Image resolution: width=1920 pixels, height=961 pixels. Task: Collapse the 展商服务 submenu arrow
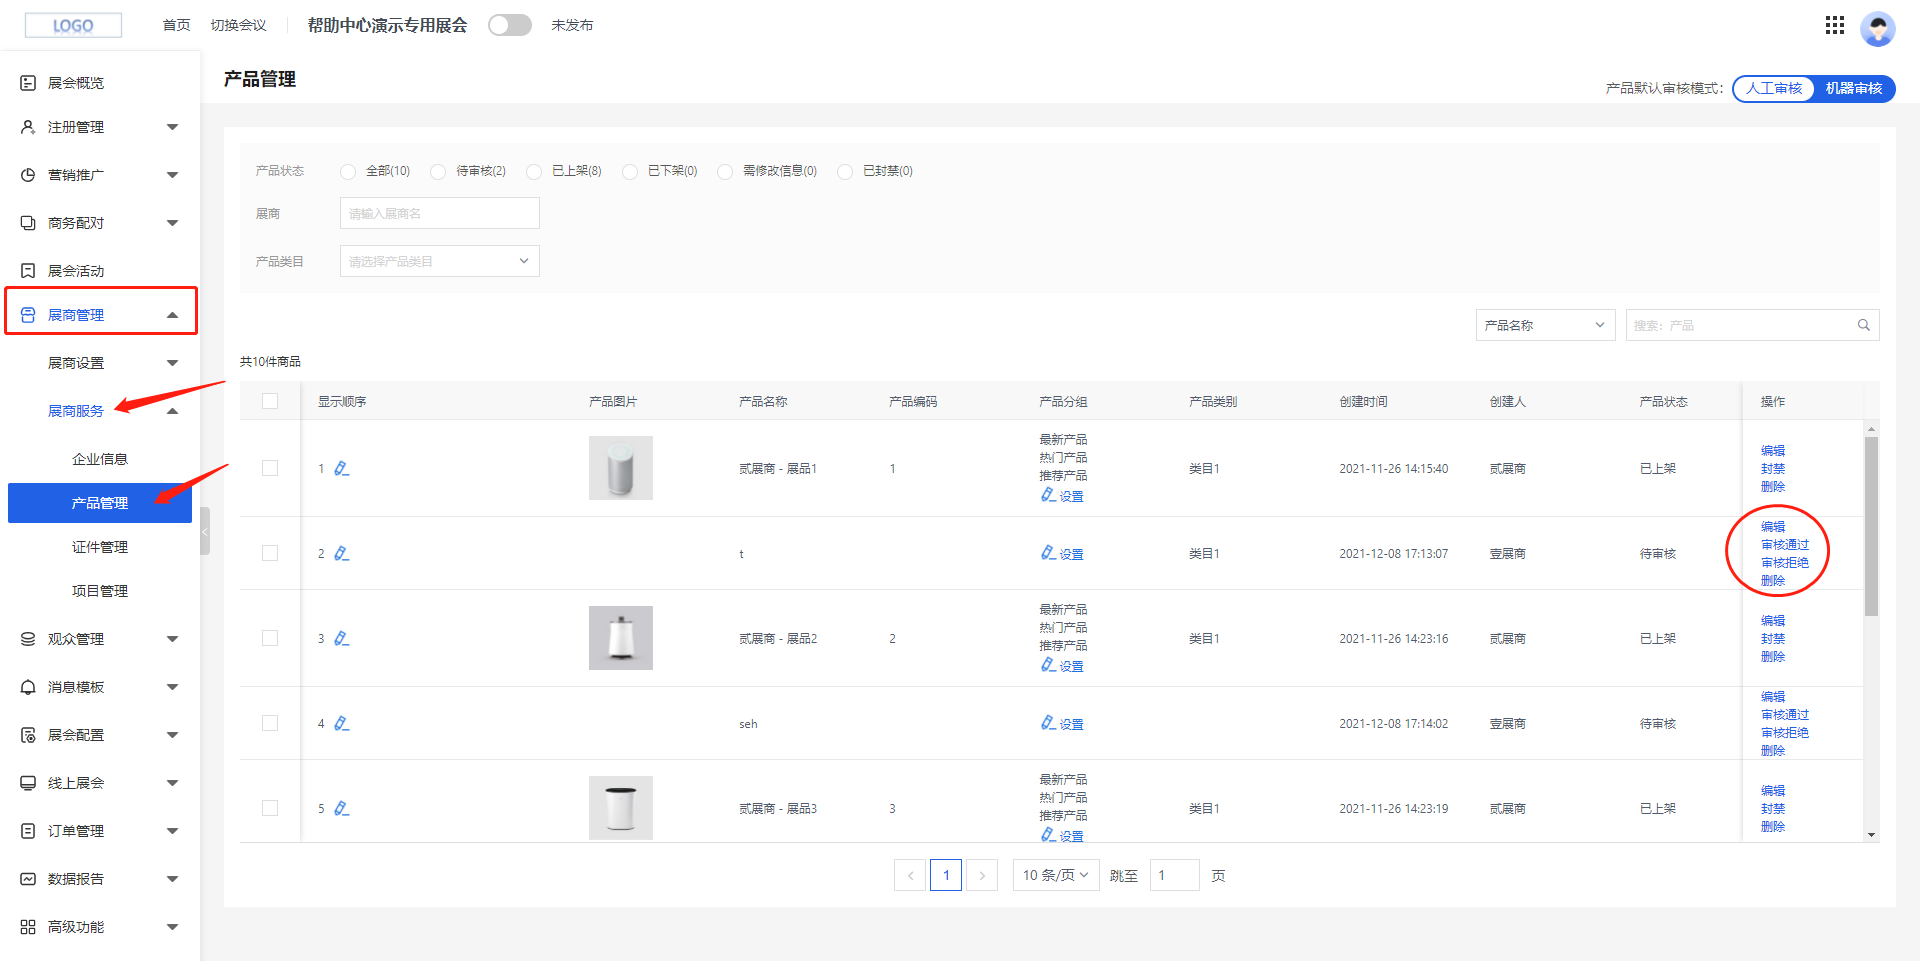(172, 411)
